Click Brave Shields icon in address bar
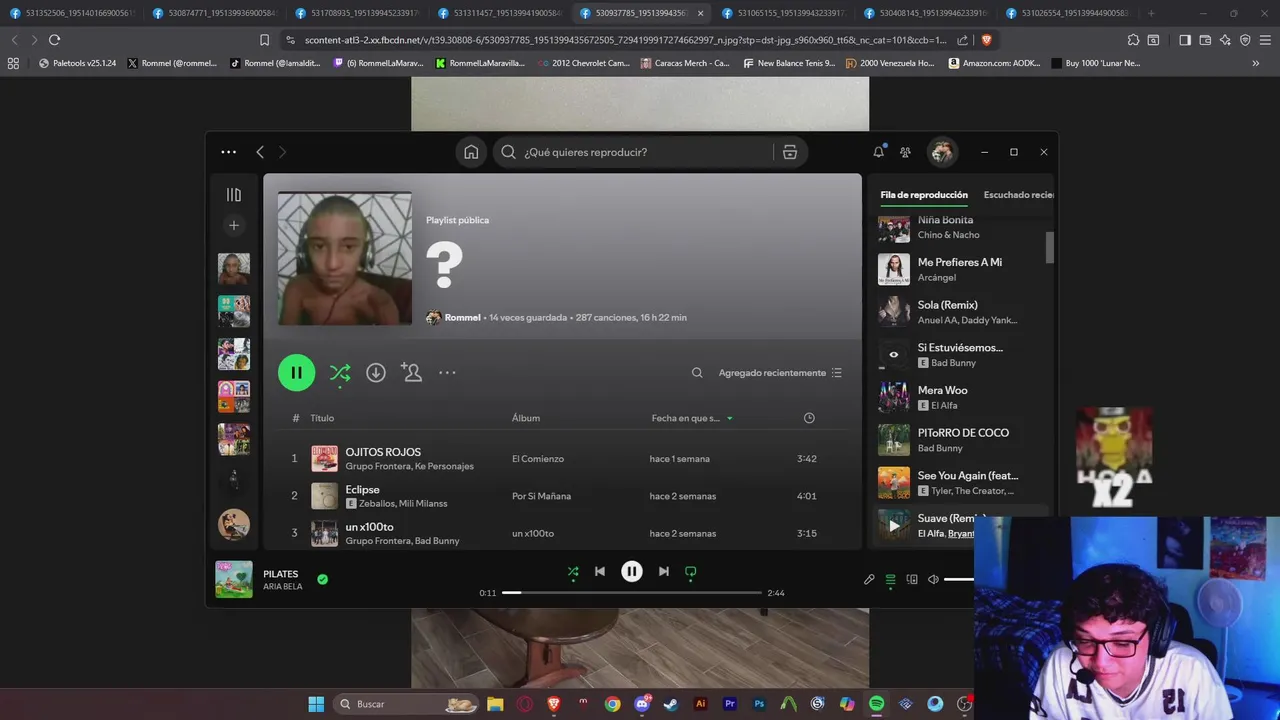The width and height of the screenshot is (1280, 720). coord(986,40)
